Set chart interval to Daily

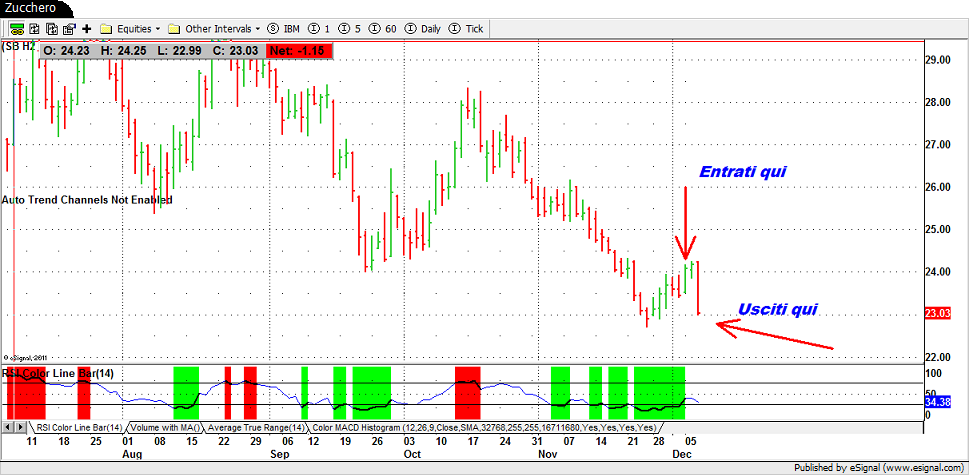coord(424,28)
